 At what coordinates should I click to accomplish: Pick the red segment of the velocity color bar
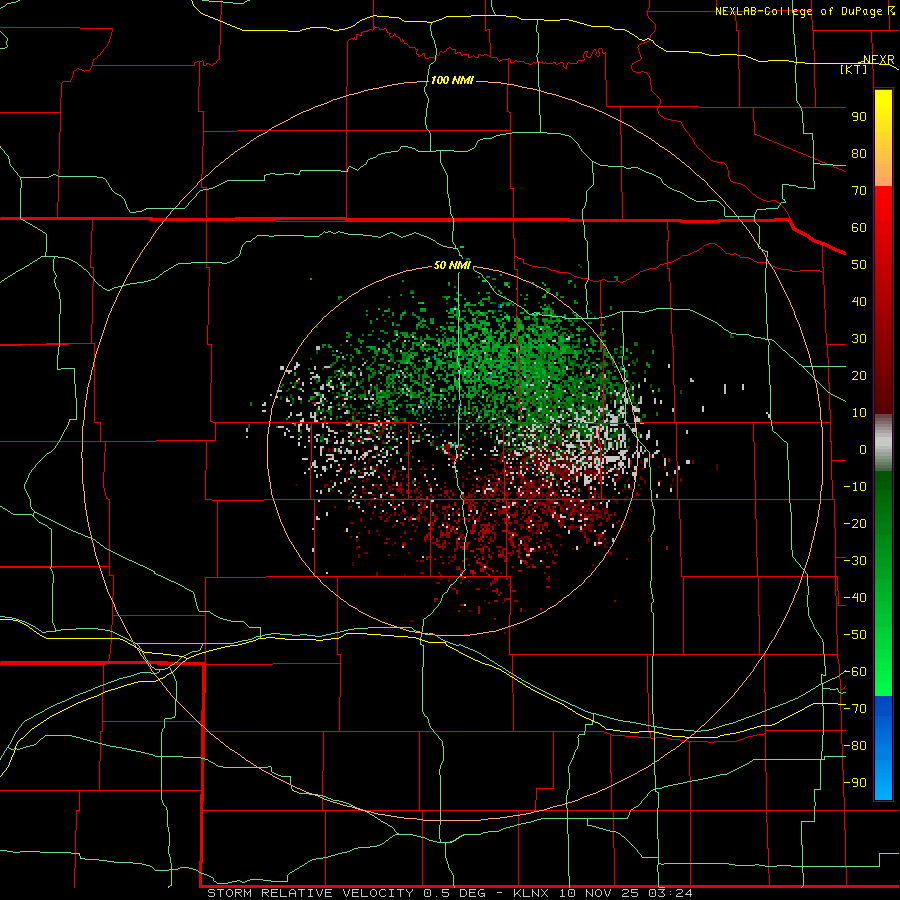[883, 300]
